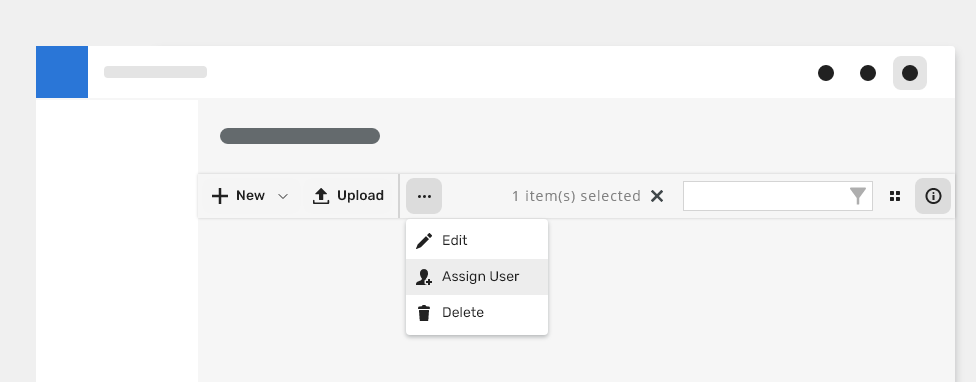The image size is (976, 382).
Task: Click the middle black circle in the header
Action: coord(868,73)
